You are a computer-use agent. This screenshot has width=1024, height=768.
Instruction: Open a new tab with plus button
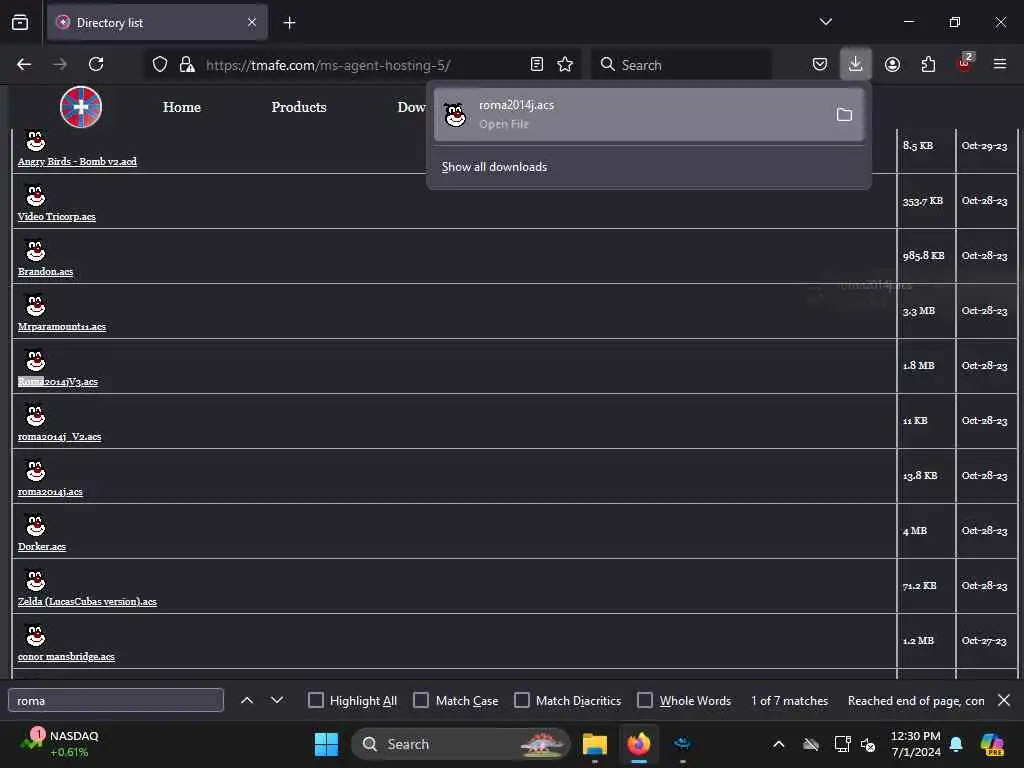tap(289, 23)
